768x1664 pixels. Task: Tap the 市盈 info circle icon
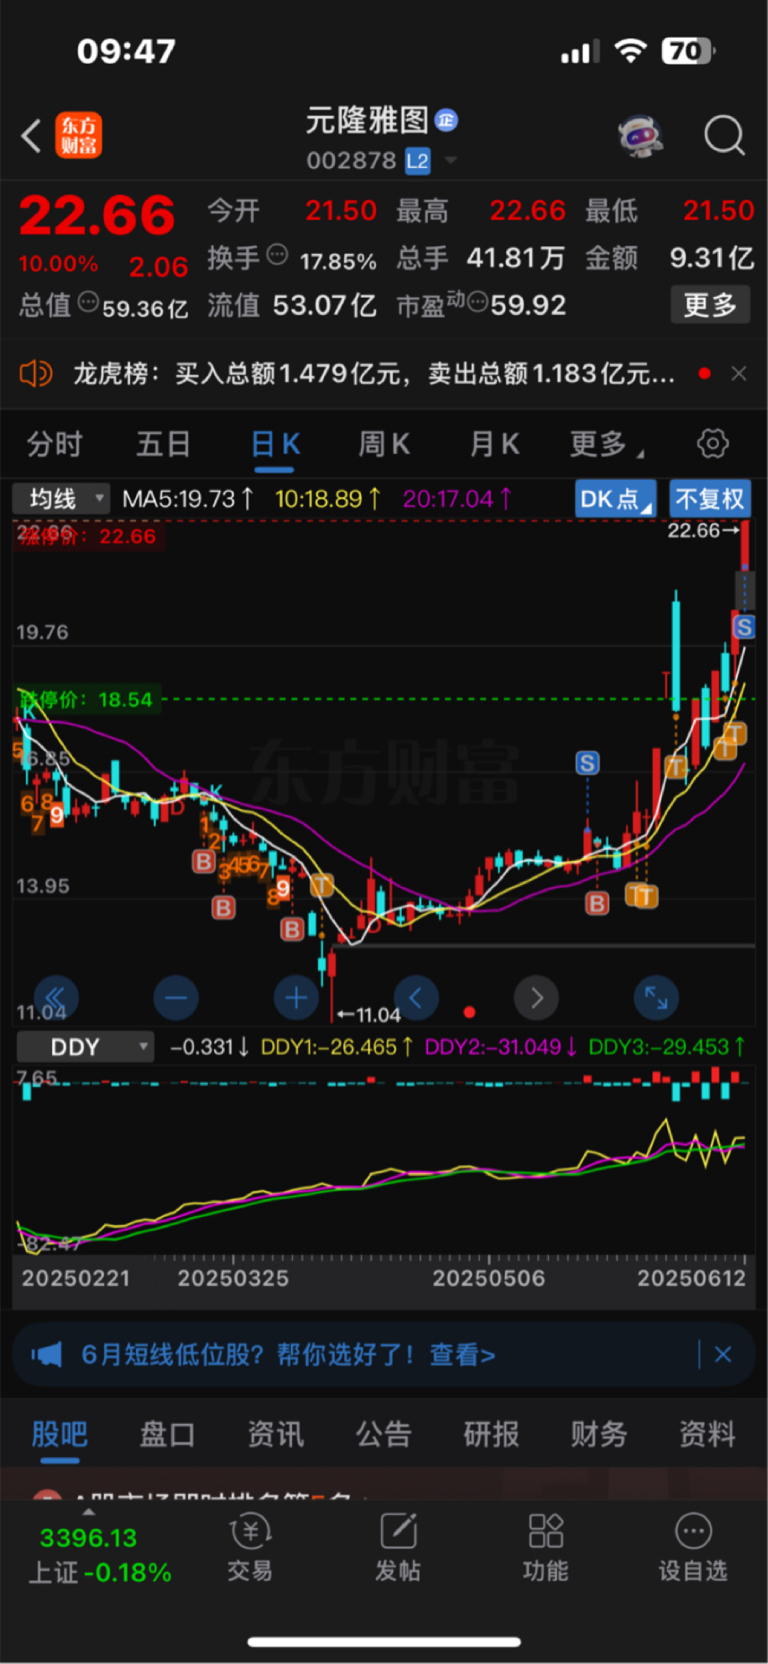477,301
